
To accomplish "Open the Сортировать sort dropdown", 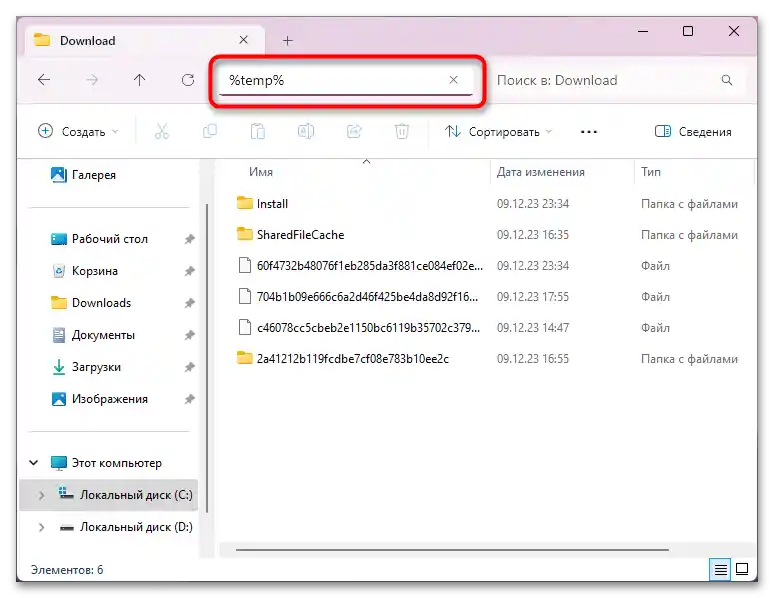I will pyautogui.click(x=499, y=131).
